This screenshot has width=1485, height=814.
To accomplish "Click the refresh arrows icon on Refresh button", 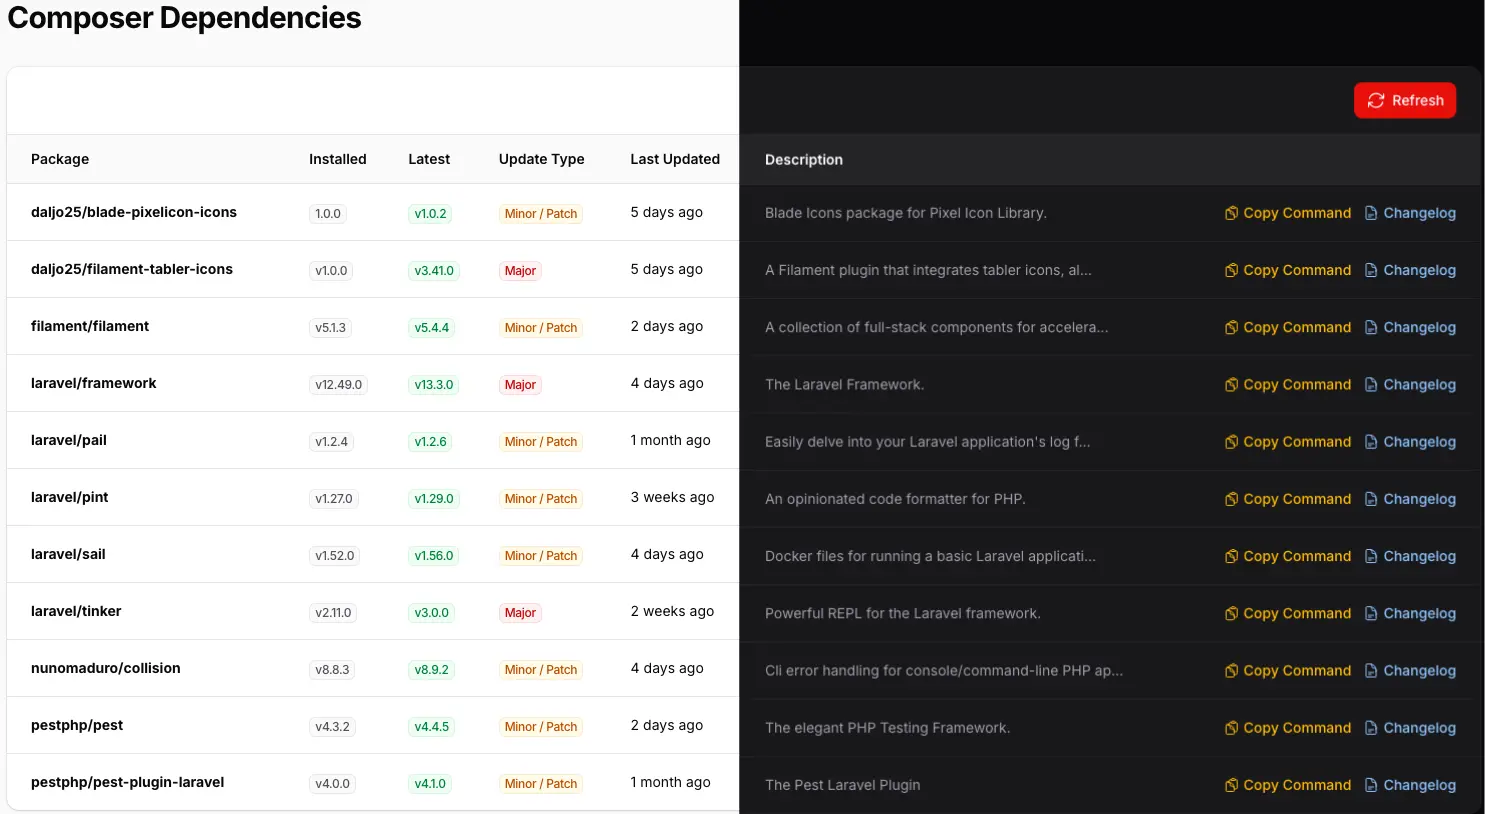I will click(x=1375, y=100).
